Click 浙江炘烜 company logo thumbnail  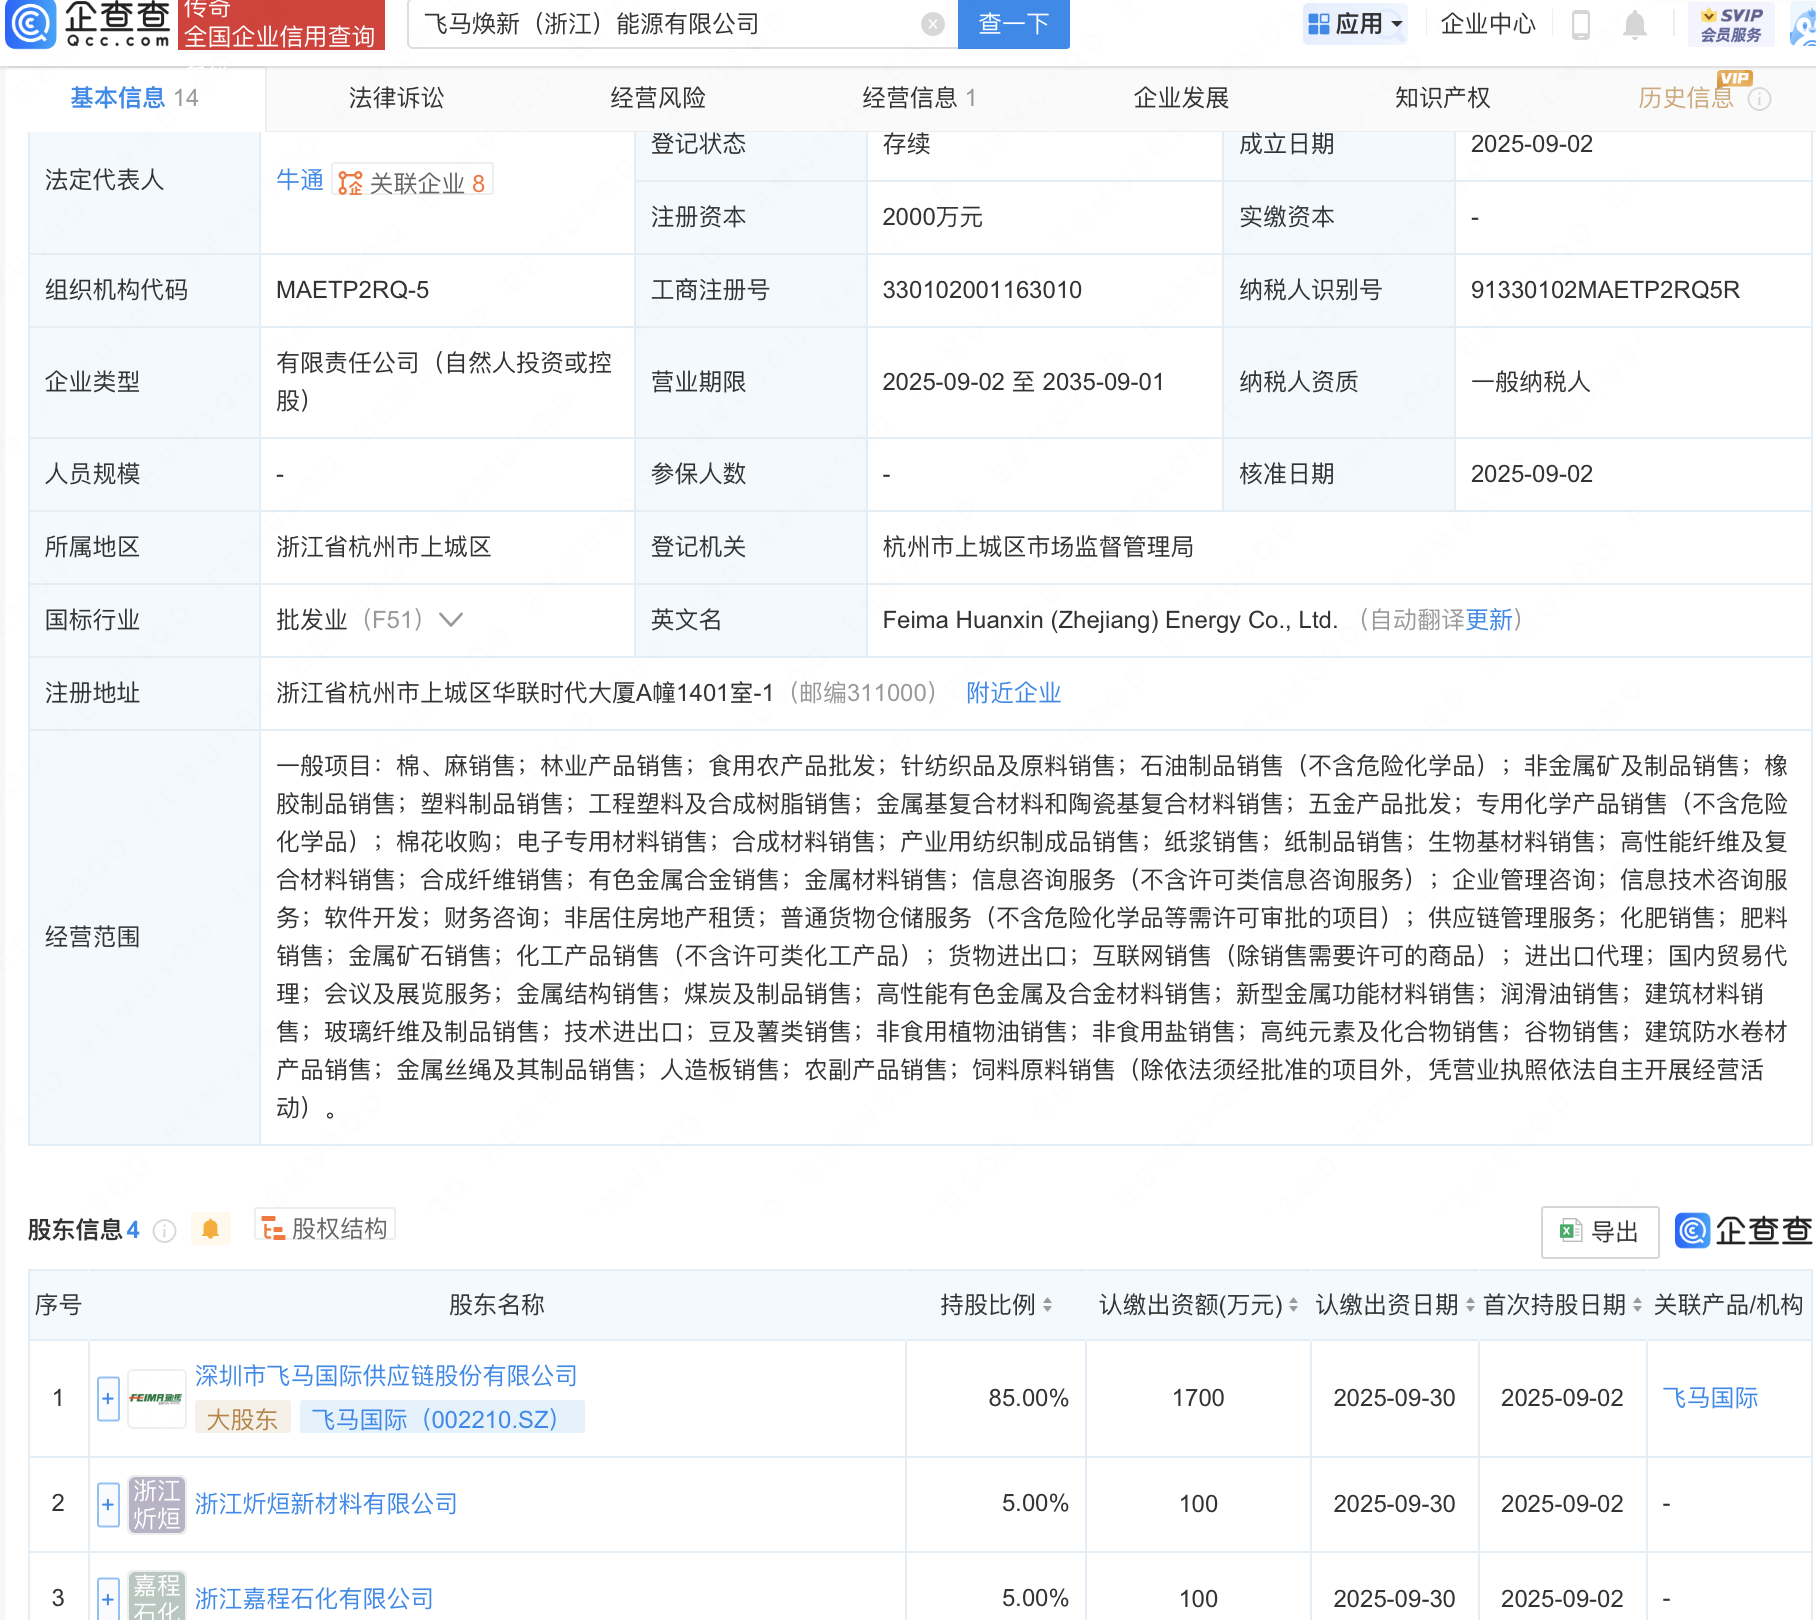(x=157, y=1504)
